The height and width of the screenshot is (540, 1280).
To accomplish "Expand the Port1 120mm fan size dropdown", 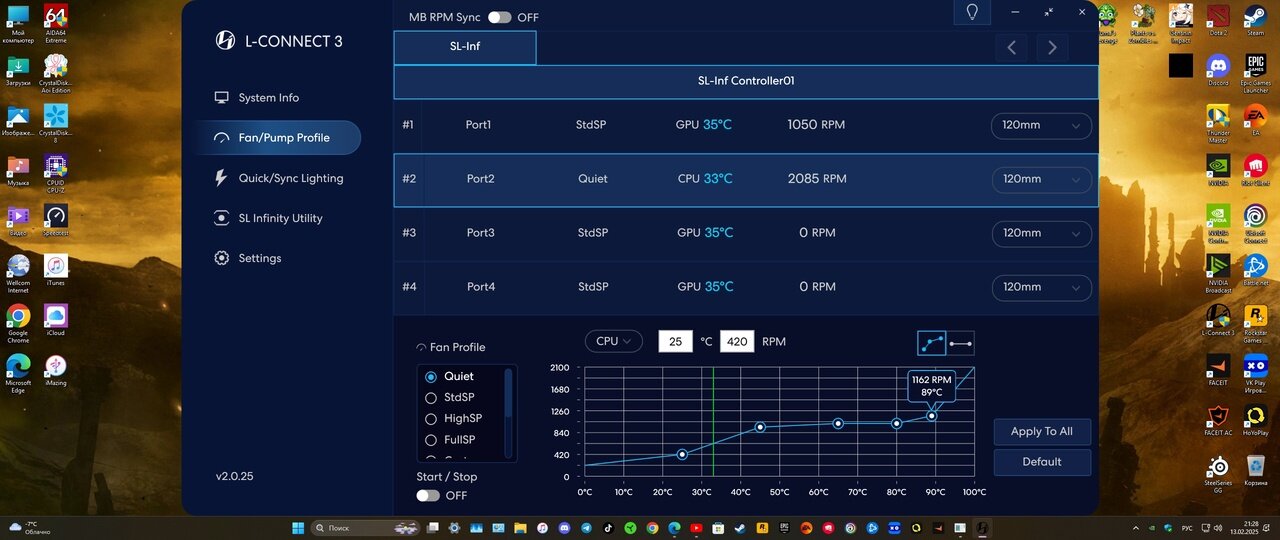I will point(1041,125).
